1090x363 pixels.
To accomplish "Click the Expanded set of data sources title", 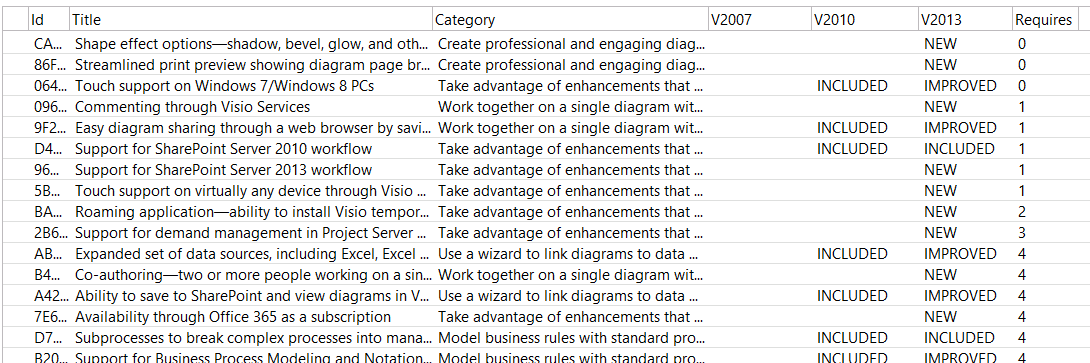I will coord(252,254).
